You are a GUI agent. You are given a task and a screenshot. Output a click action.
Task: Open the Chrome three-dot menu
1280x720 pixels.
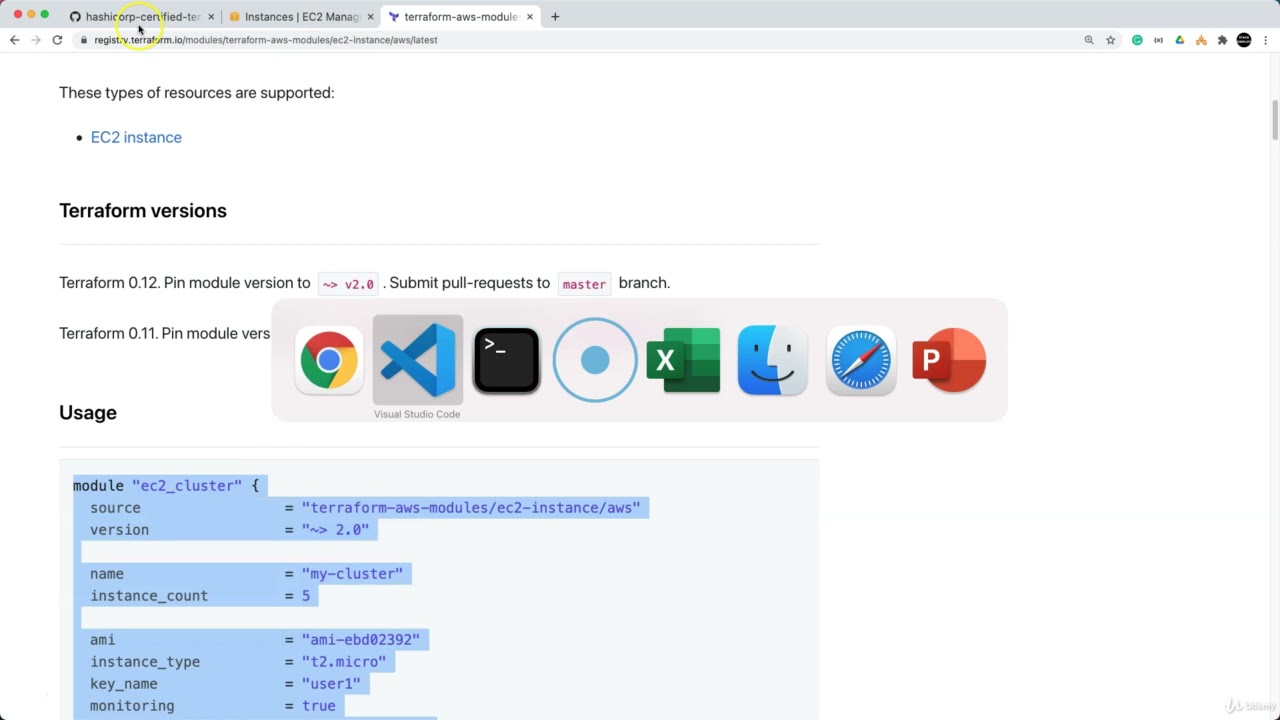[1265, 40]
